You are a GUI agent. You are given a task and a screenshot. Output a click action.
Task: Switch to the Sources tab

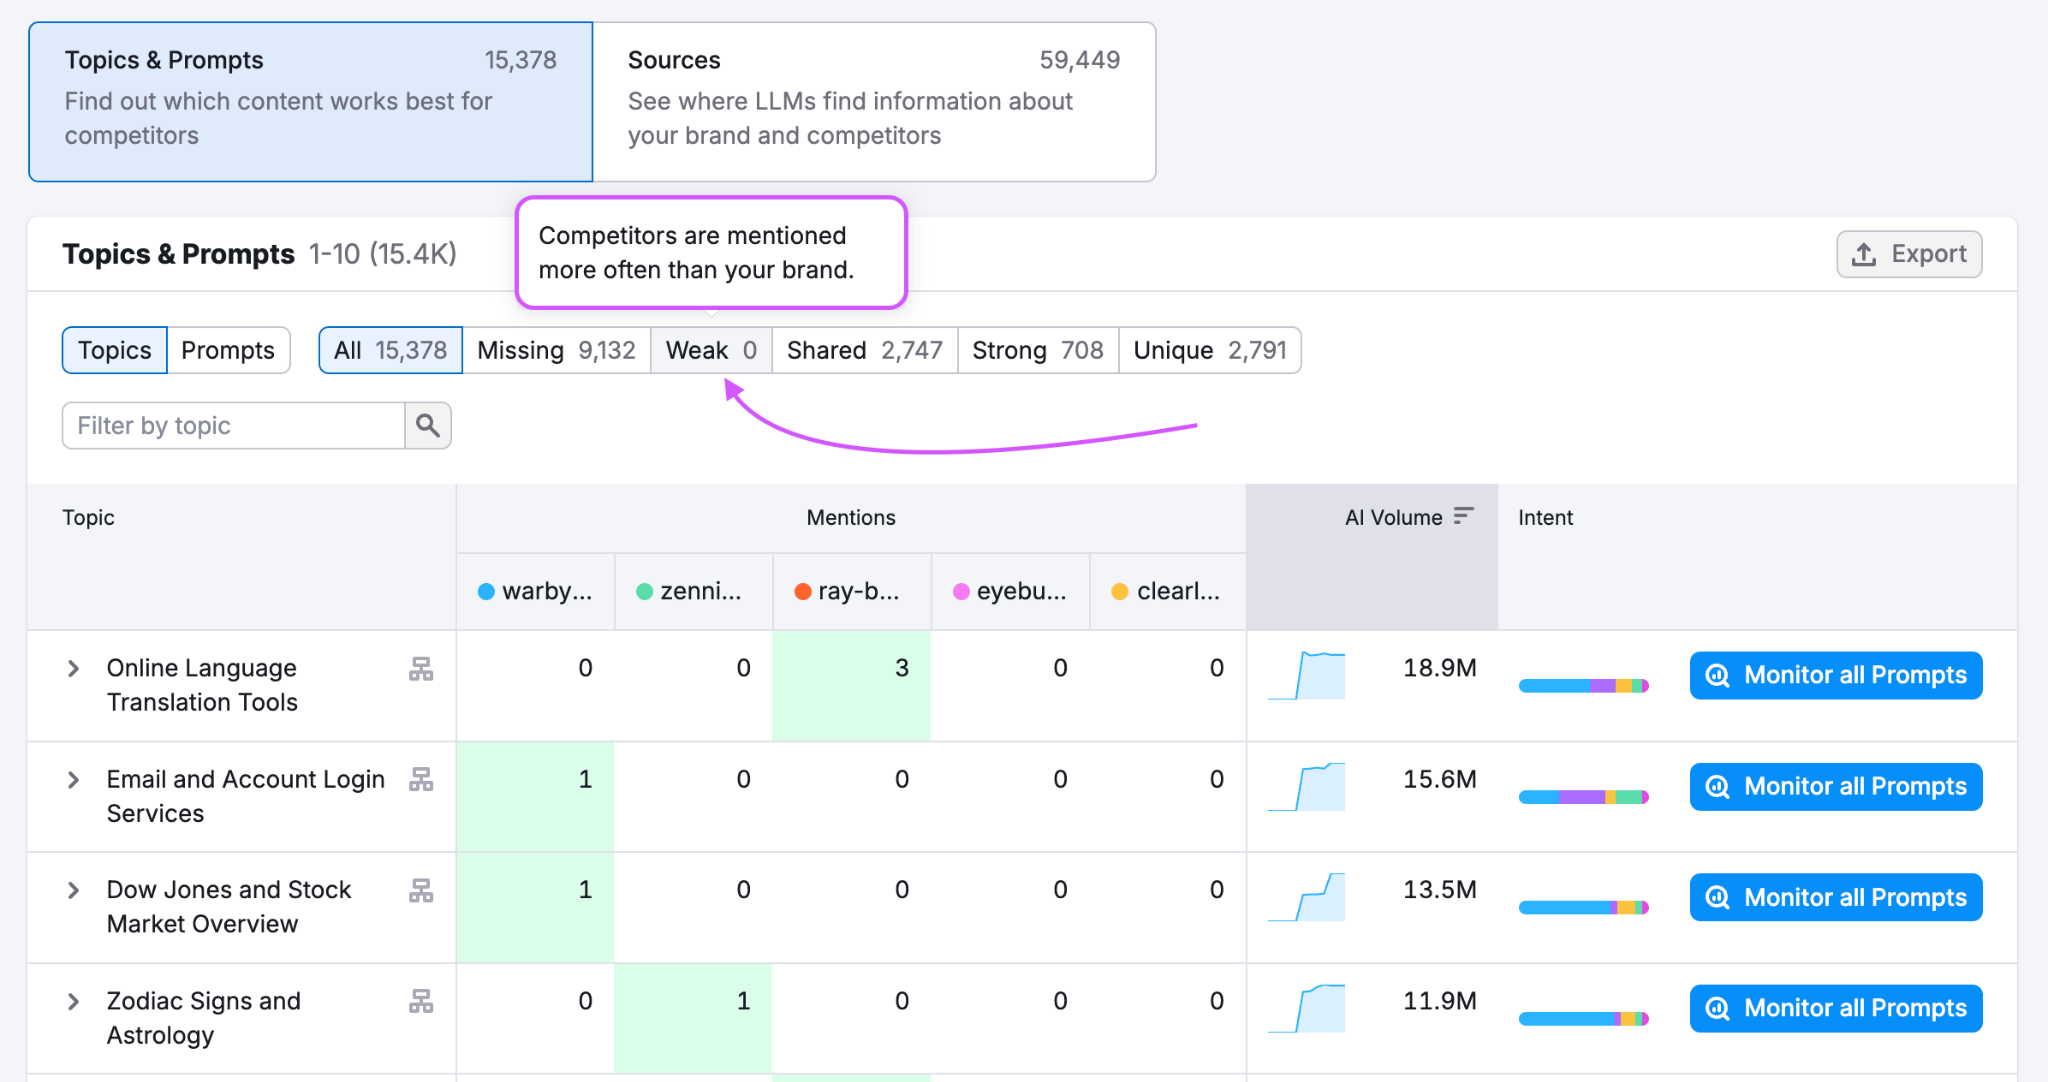874,100
